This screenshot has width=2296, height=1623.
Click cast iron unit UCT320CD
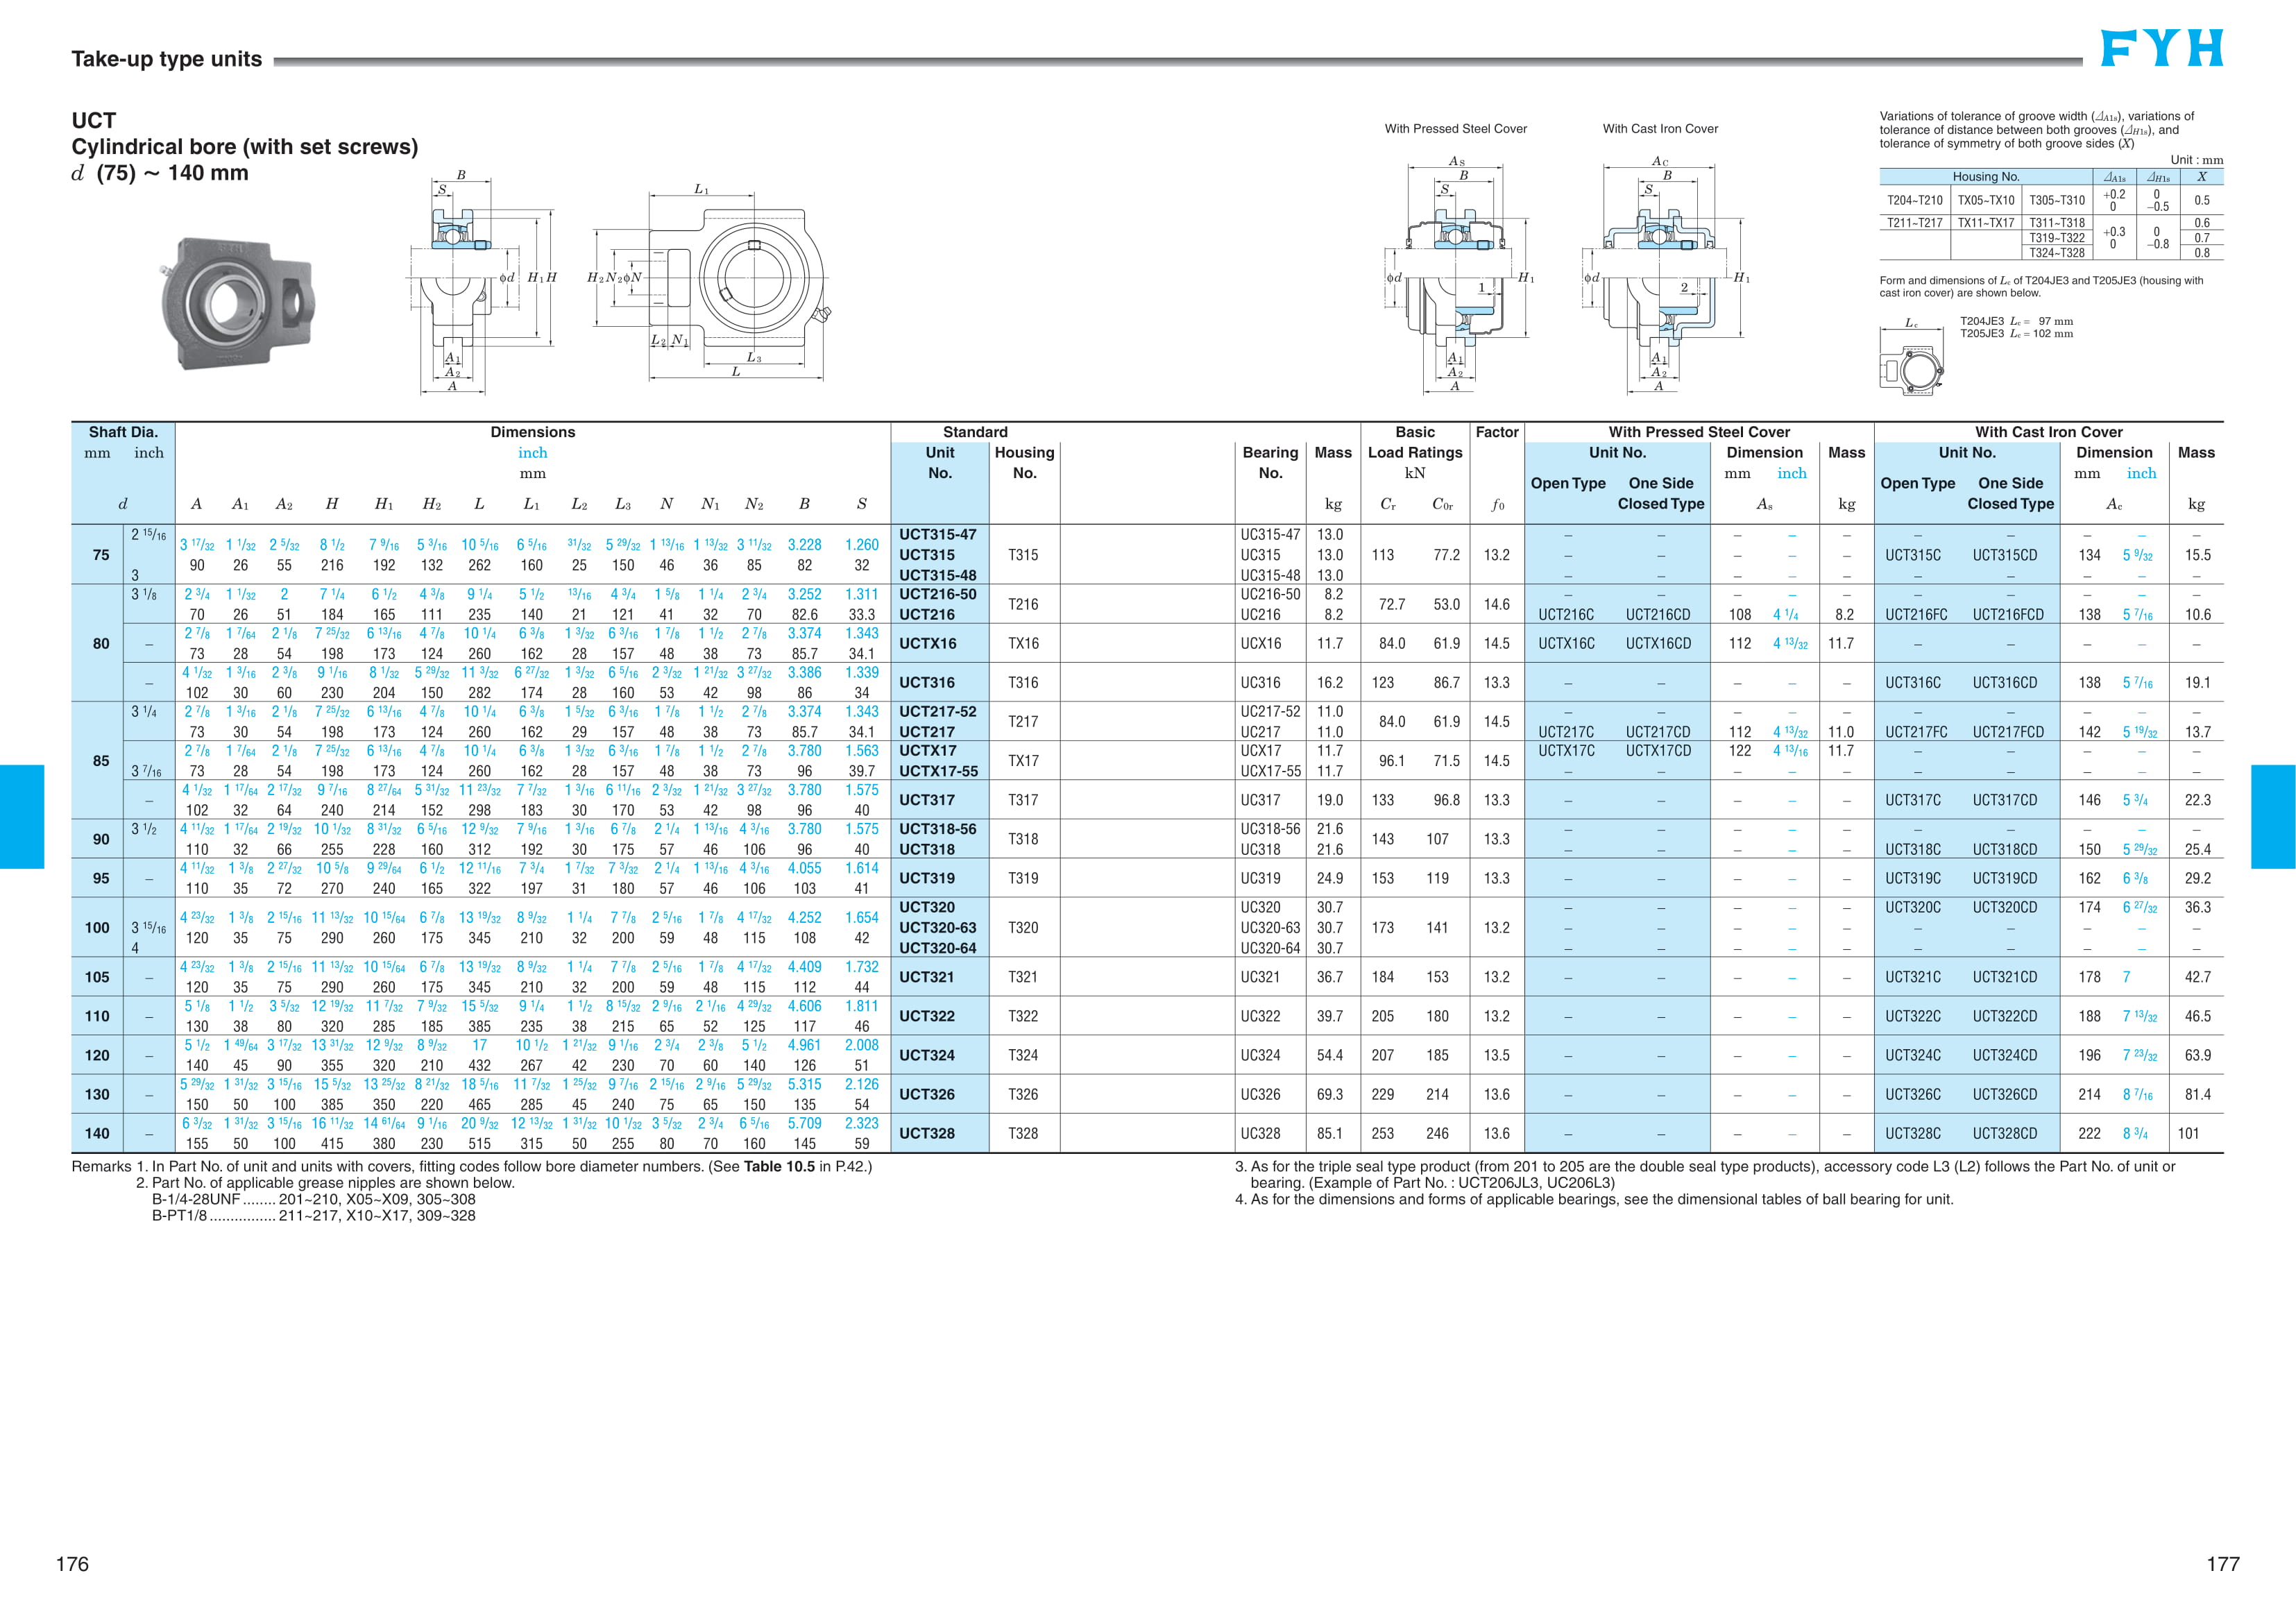pos(2005,907)
